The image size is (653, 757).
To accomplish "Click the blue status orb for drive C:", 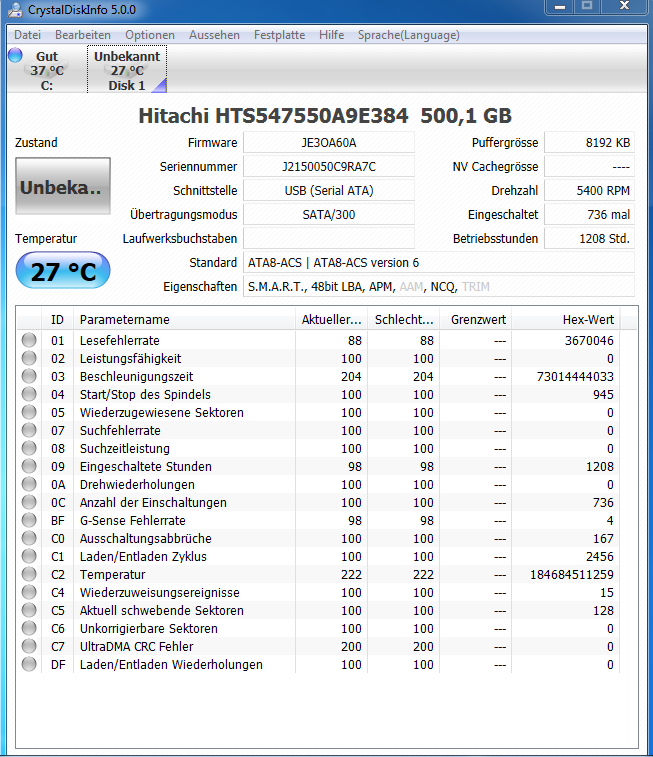I will 15,55.
